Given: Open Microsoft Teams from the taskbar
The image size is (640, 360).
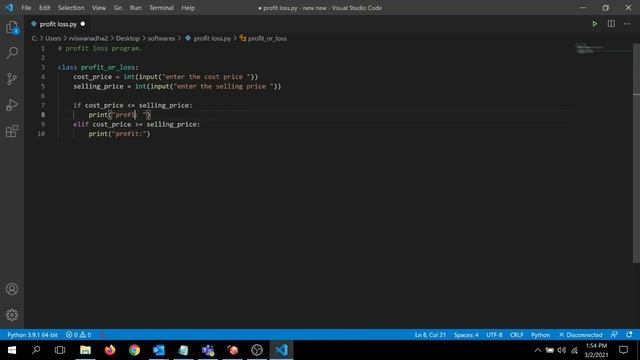Looking at the screenshot, I should (208, 350).
